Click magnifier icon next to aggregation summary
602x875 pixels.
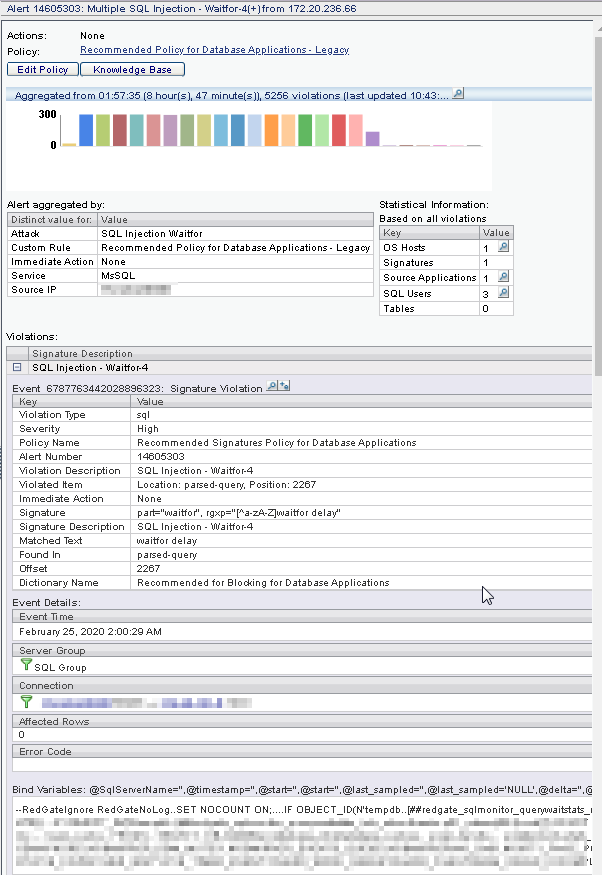tap(458, 94)
